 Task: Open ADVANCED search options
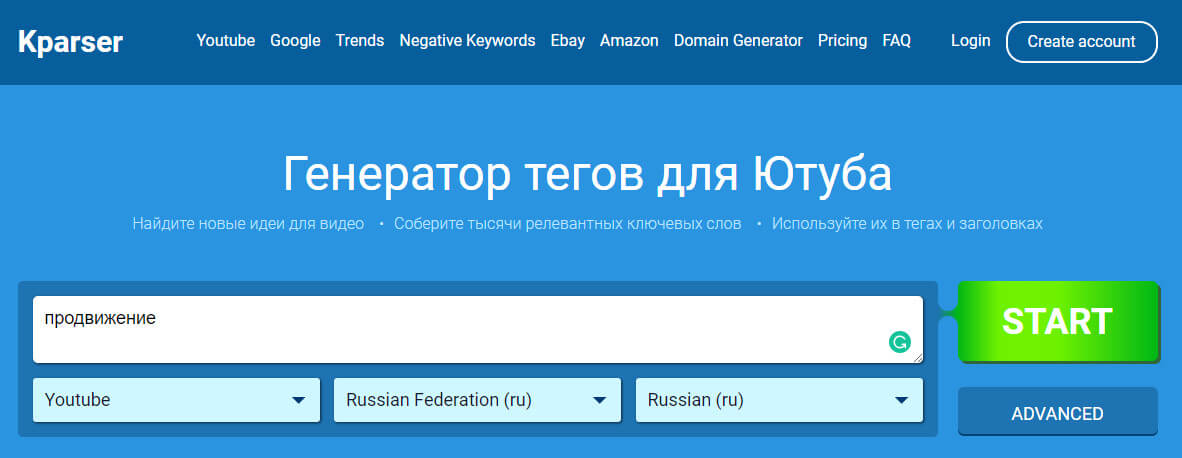[x=1057, y=411]
